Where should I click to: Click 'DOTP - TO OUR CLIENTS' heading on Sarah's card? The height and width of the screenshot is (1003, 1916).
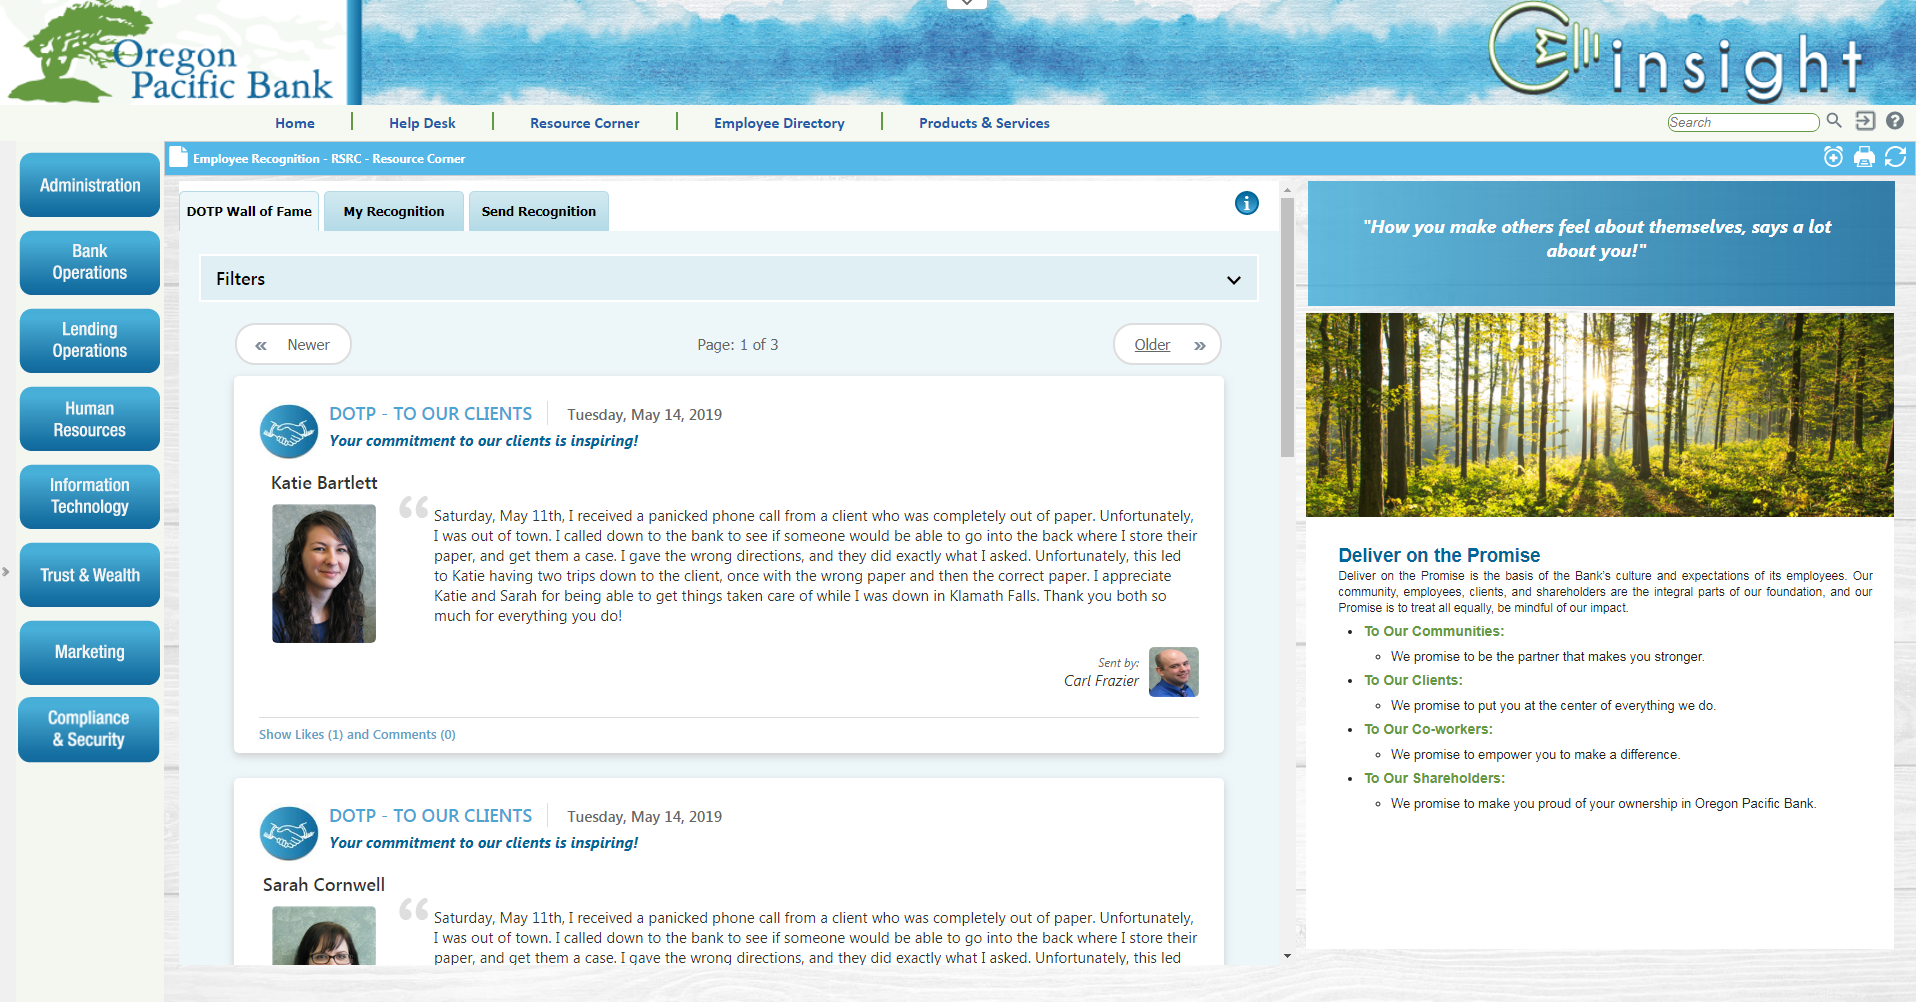pos(431,816)
